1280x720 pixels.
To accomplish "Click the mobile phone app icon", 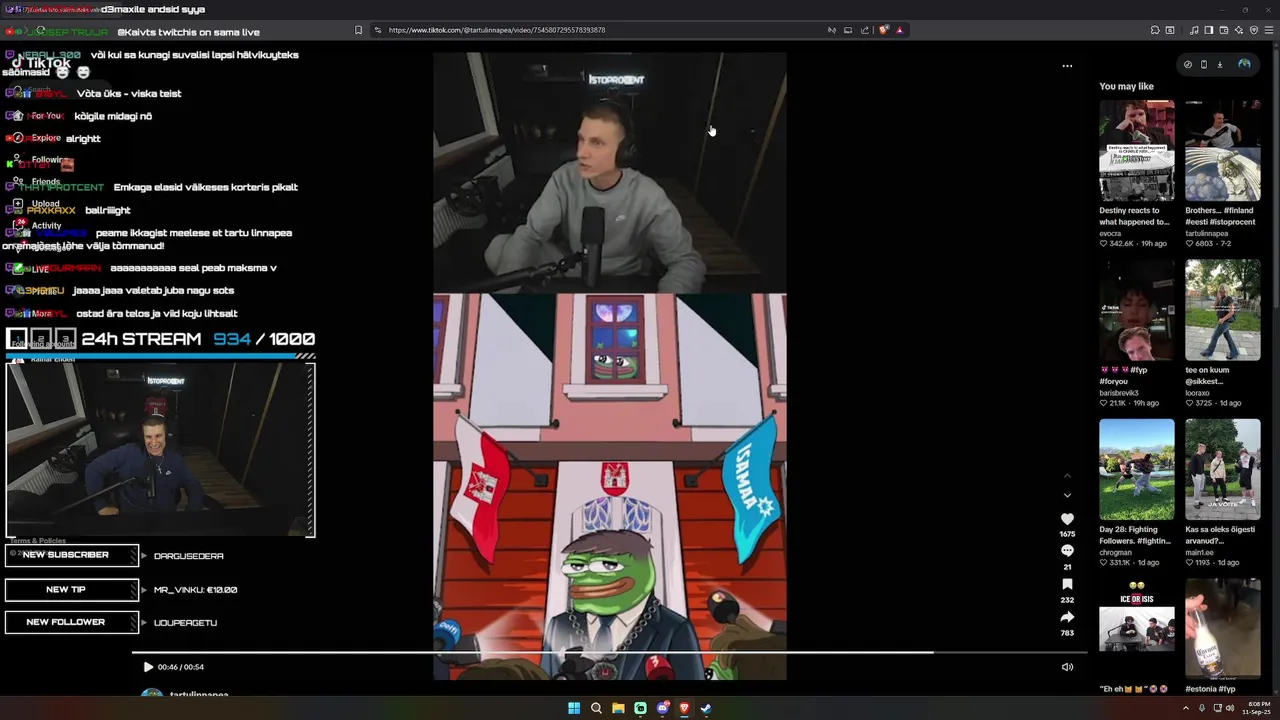I will 1204,64.
